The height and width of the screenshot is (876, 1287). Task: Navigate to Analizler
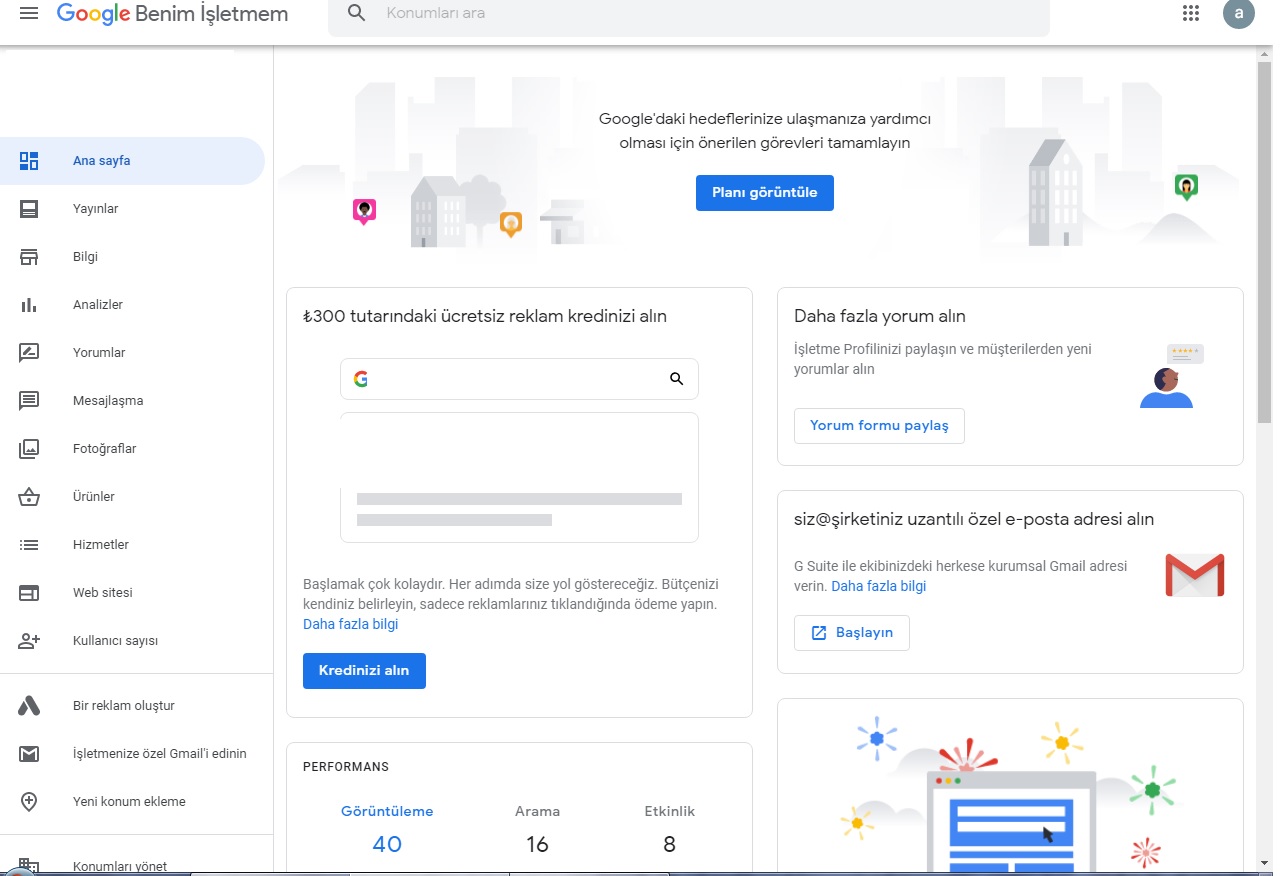click(132, 305)
